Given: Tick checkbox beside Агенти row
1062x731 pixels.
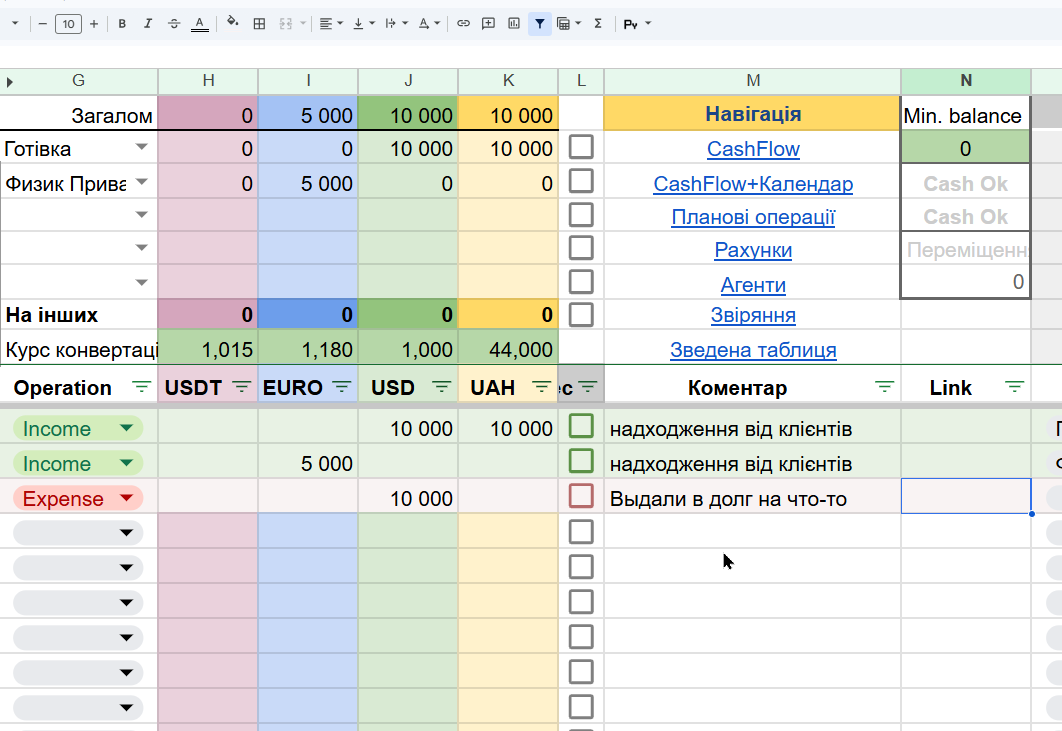Looking at the screenshot, I should [x=581, y=282].
